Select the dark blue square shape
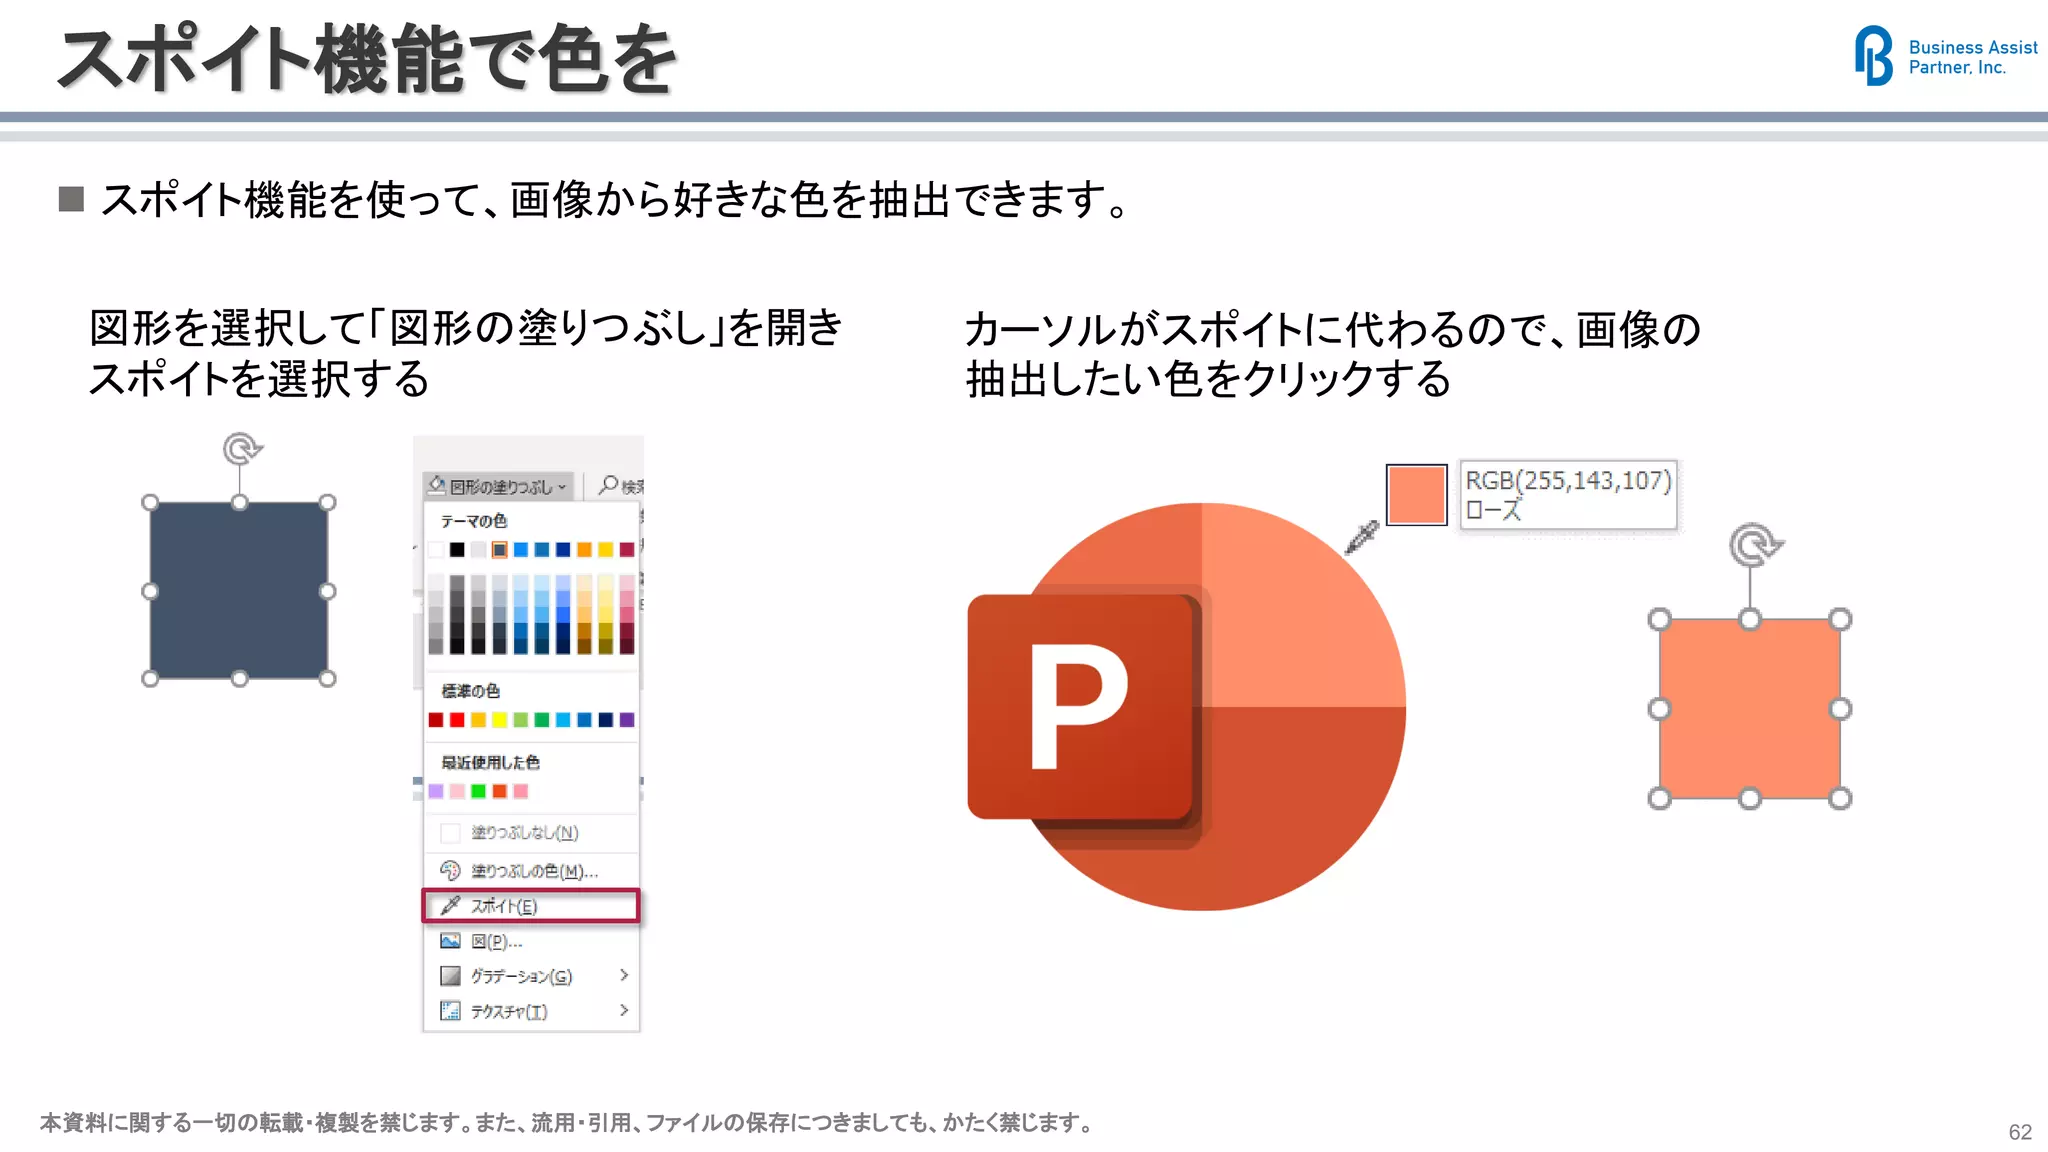The height and width of the screenshot is (1152, 2048). (x=239, y=591)
